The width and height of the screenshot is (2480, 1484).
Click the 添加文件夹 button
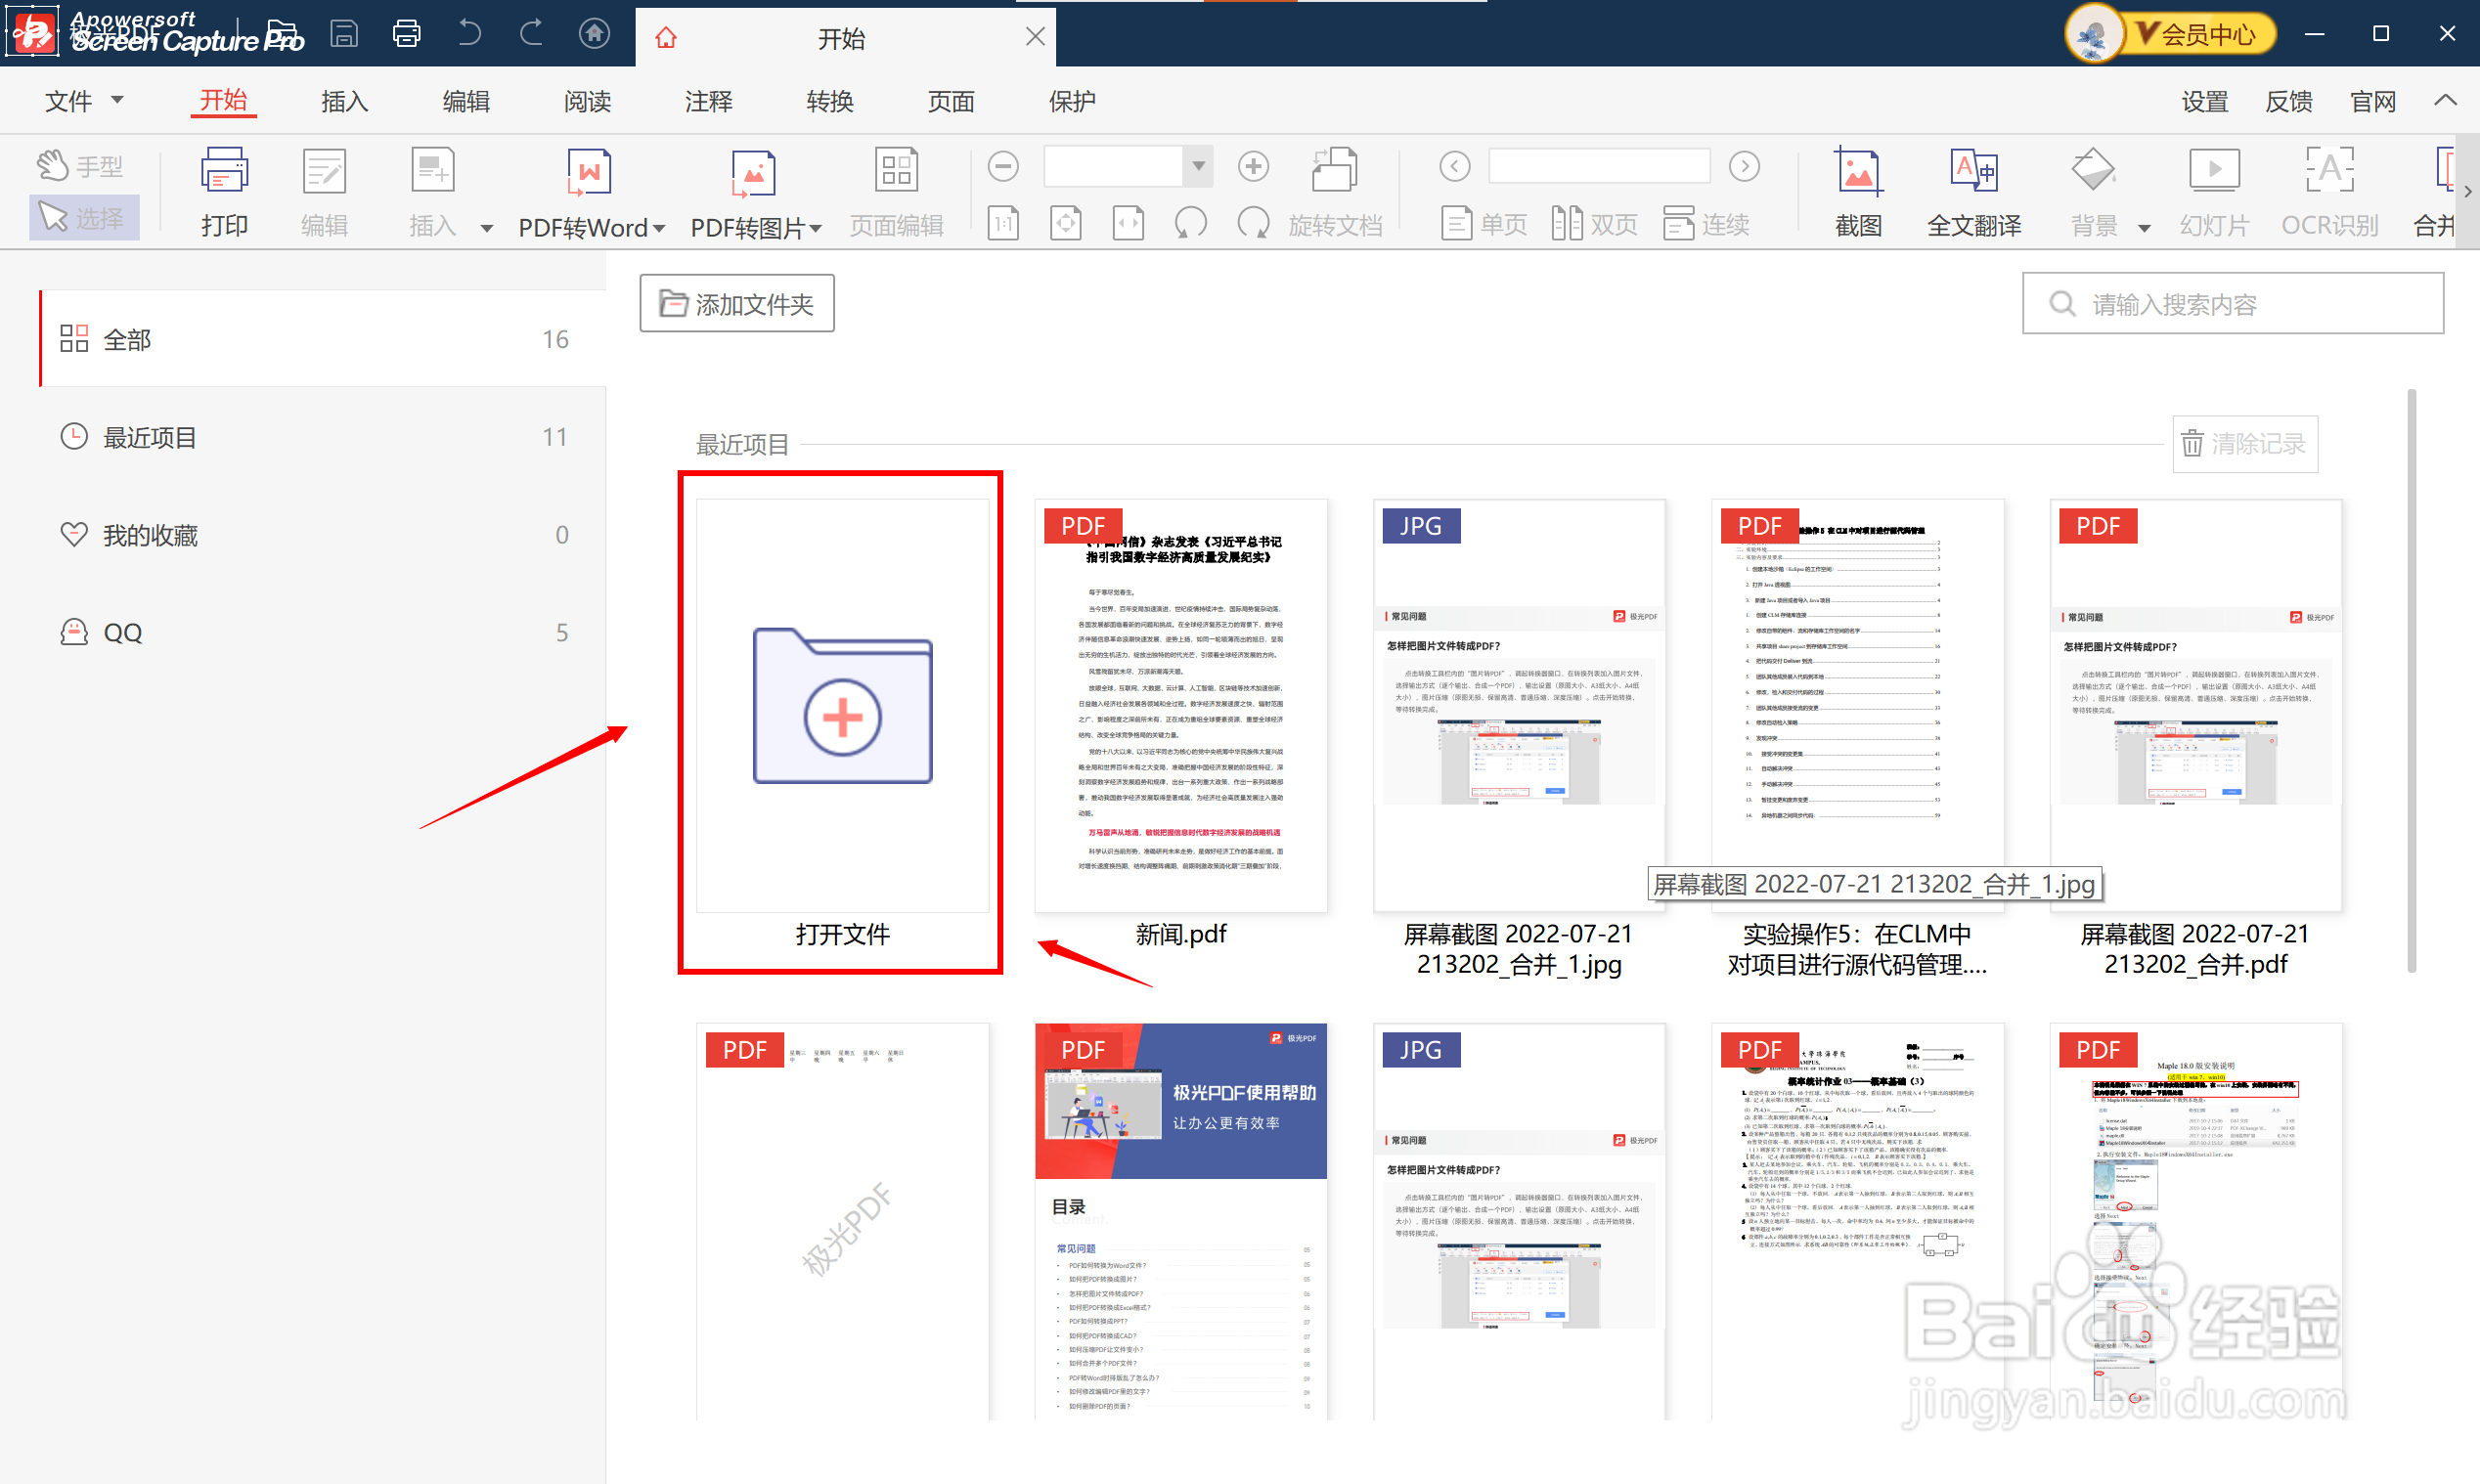pos(737,304)
